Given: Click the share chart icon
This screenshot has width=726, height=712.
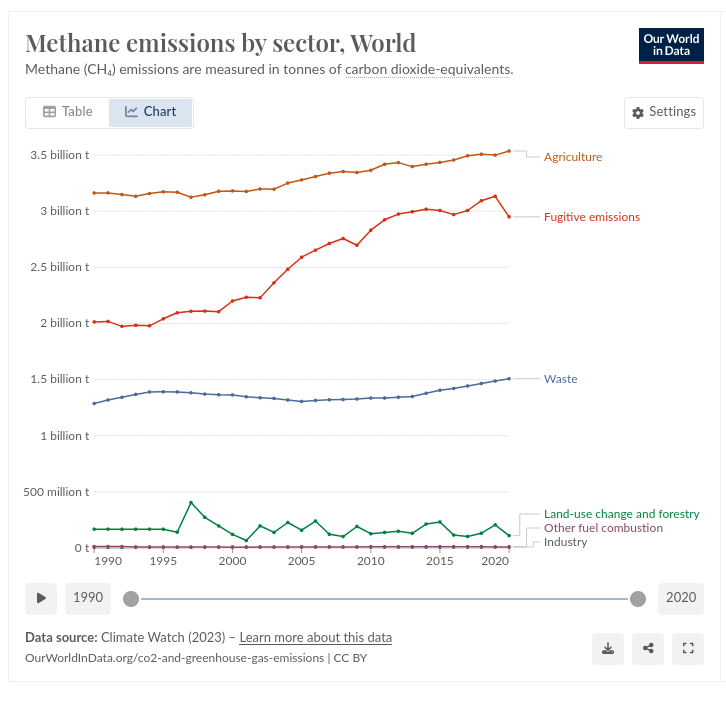Looking at the screenshot, I should click(x=648, y=648).
